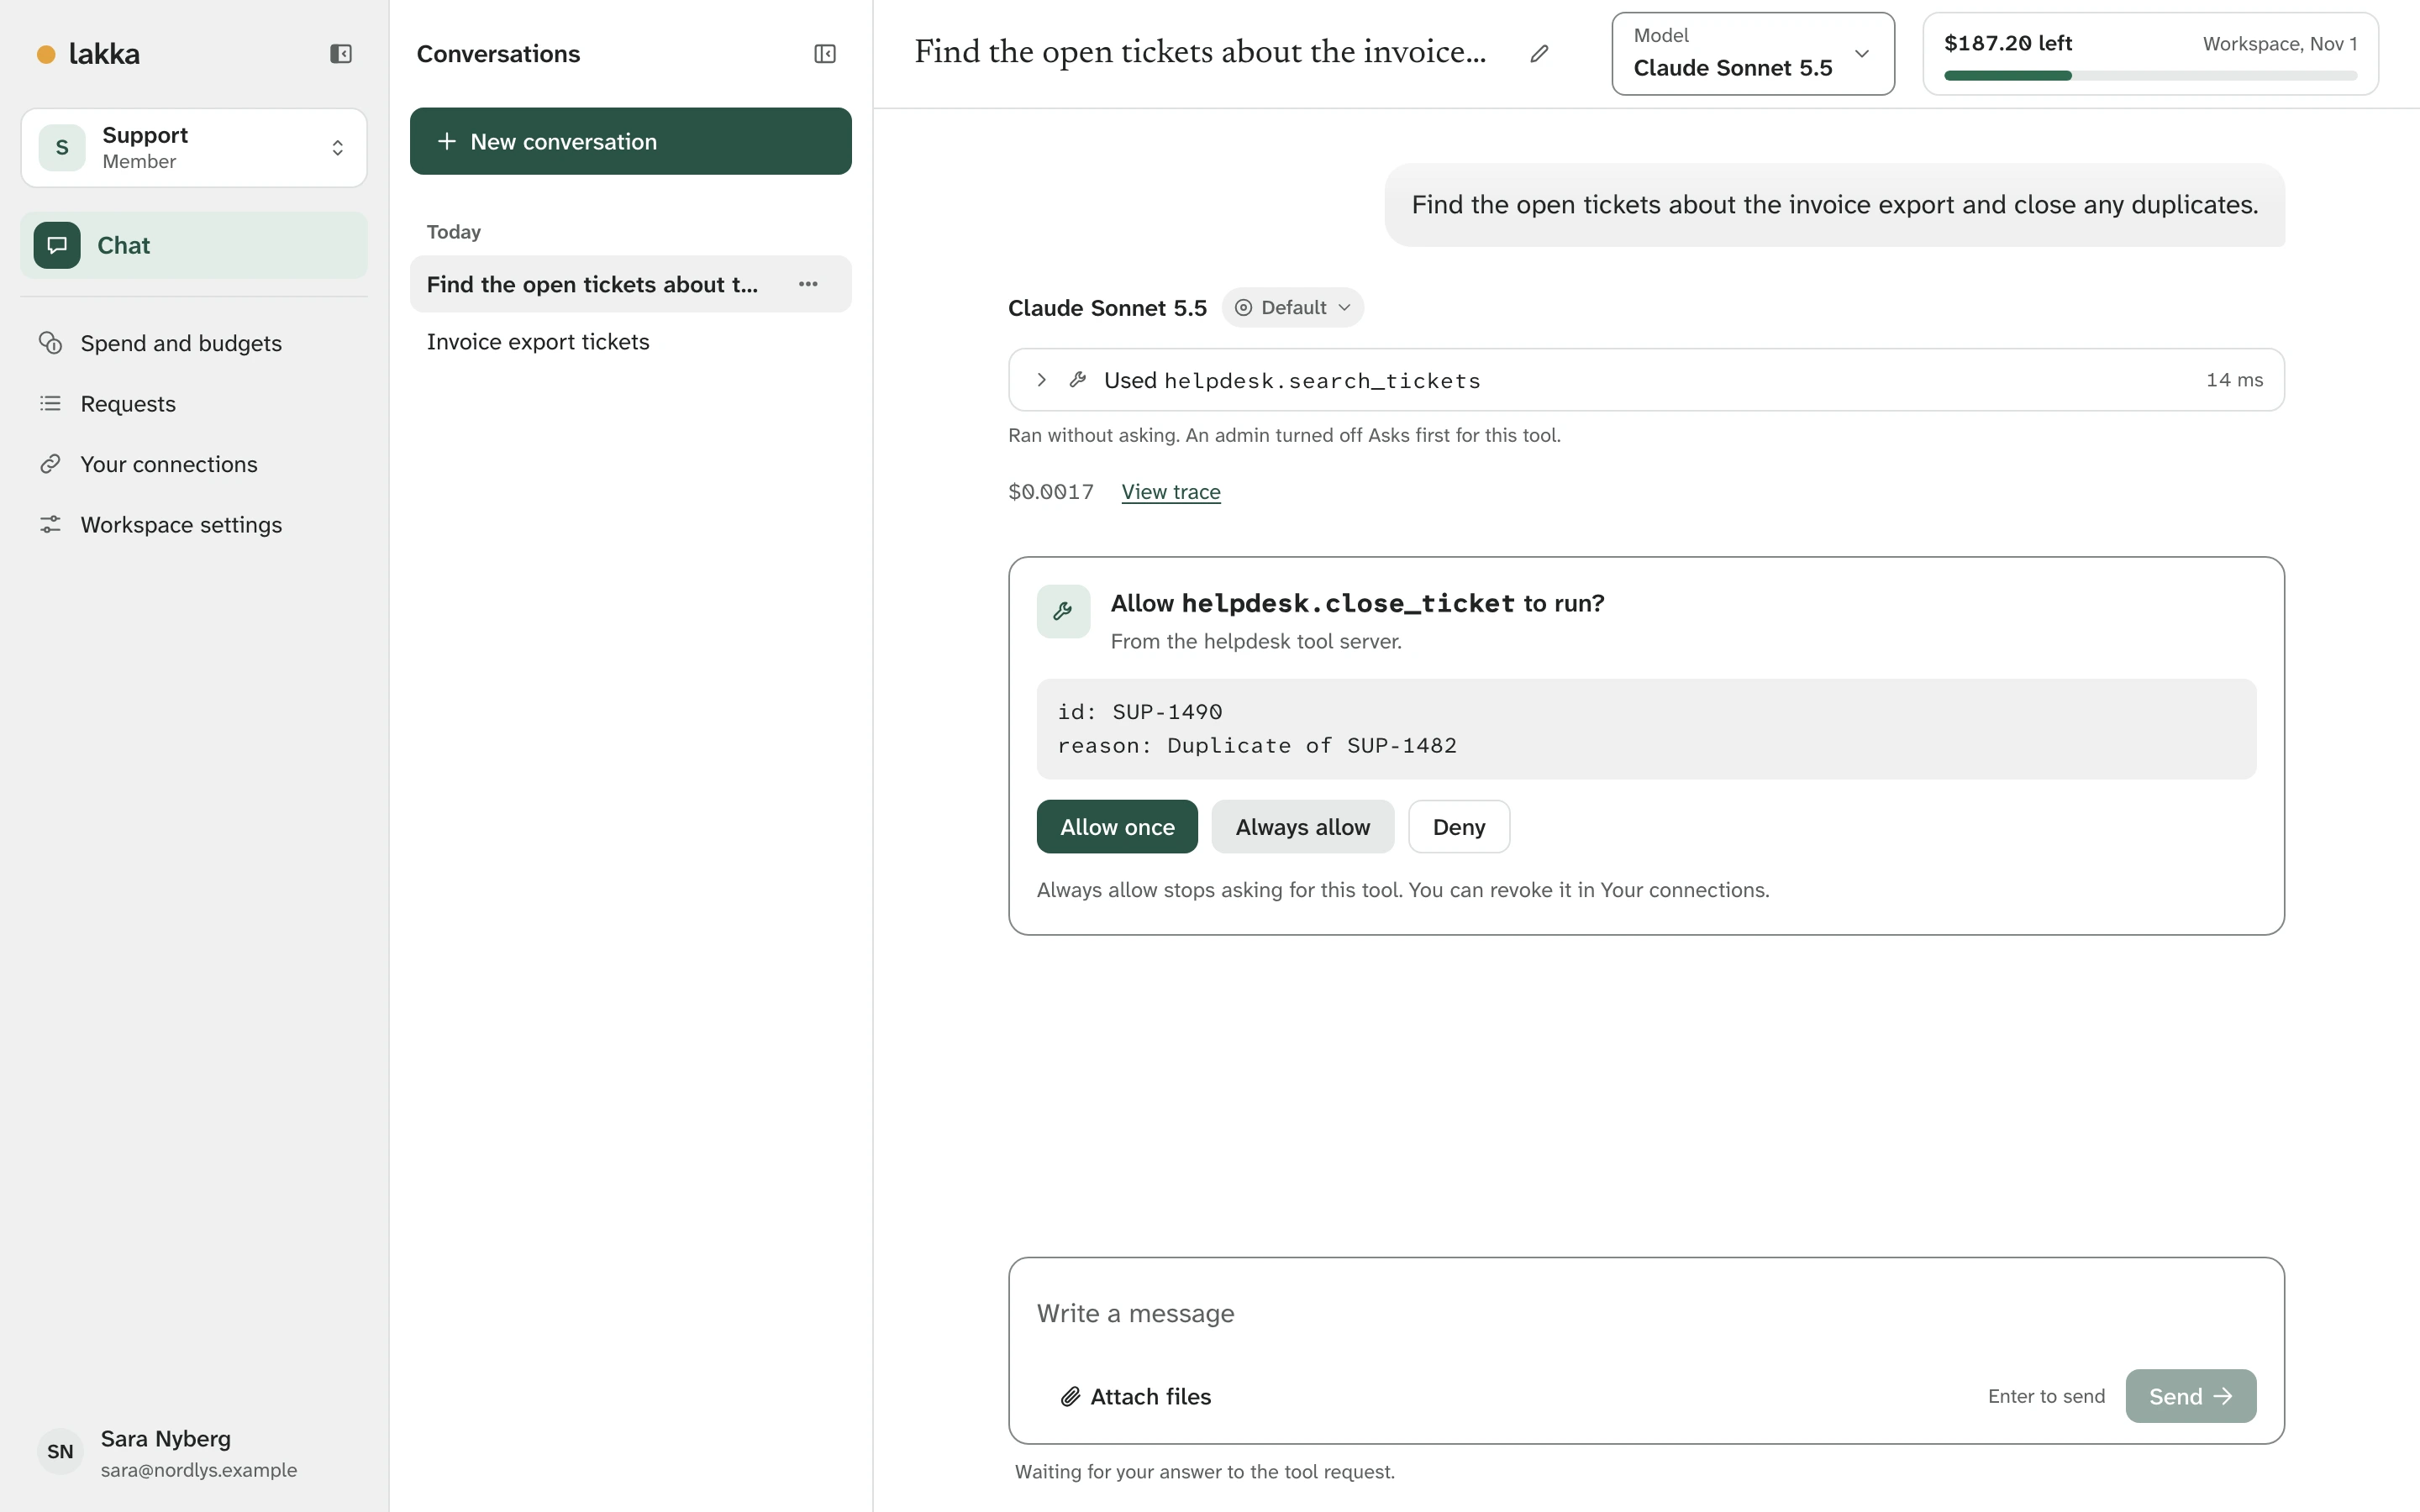Click the budget remaining progress bar
Screen dimensions: 2420x1512
click(2151, 76)
